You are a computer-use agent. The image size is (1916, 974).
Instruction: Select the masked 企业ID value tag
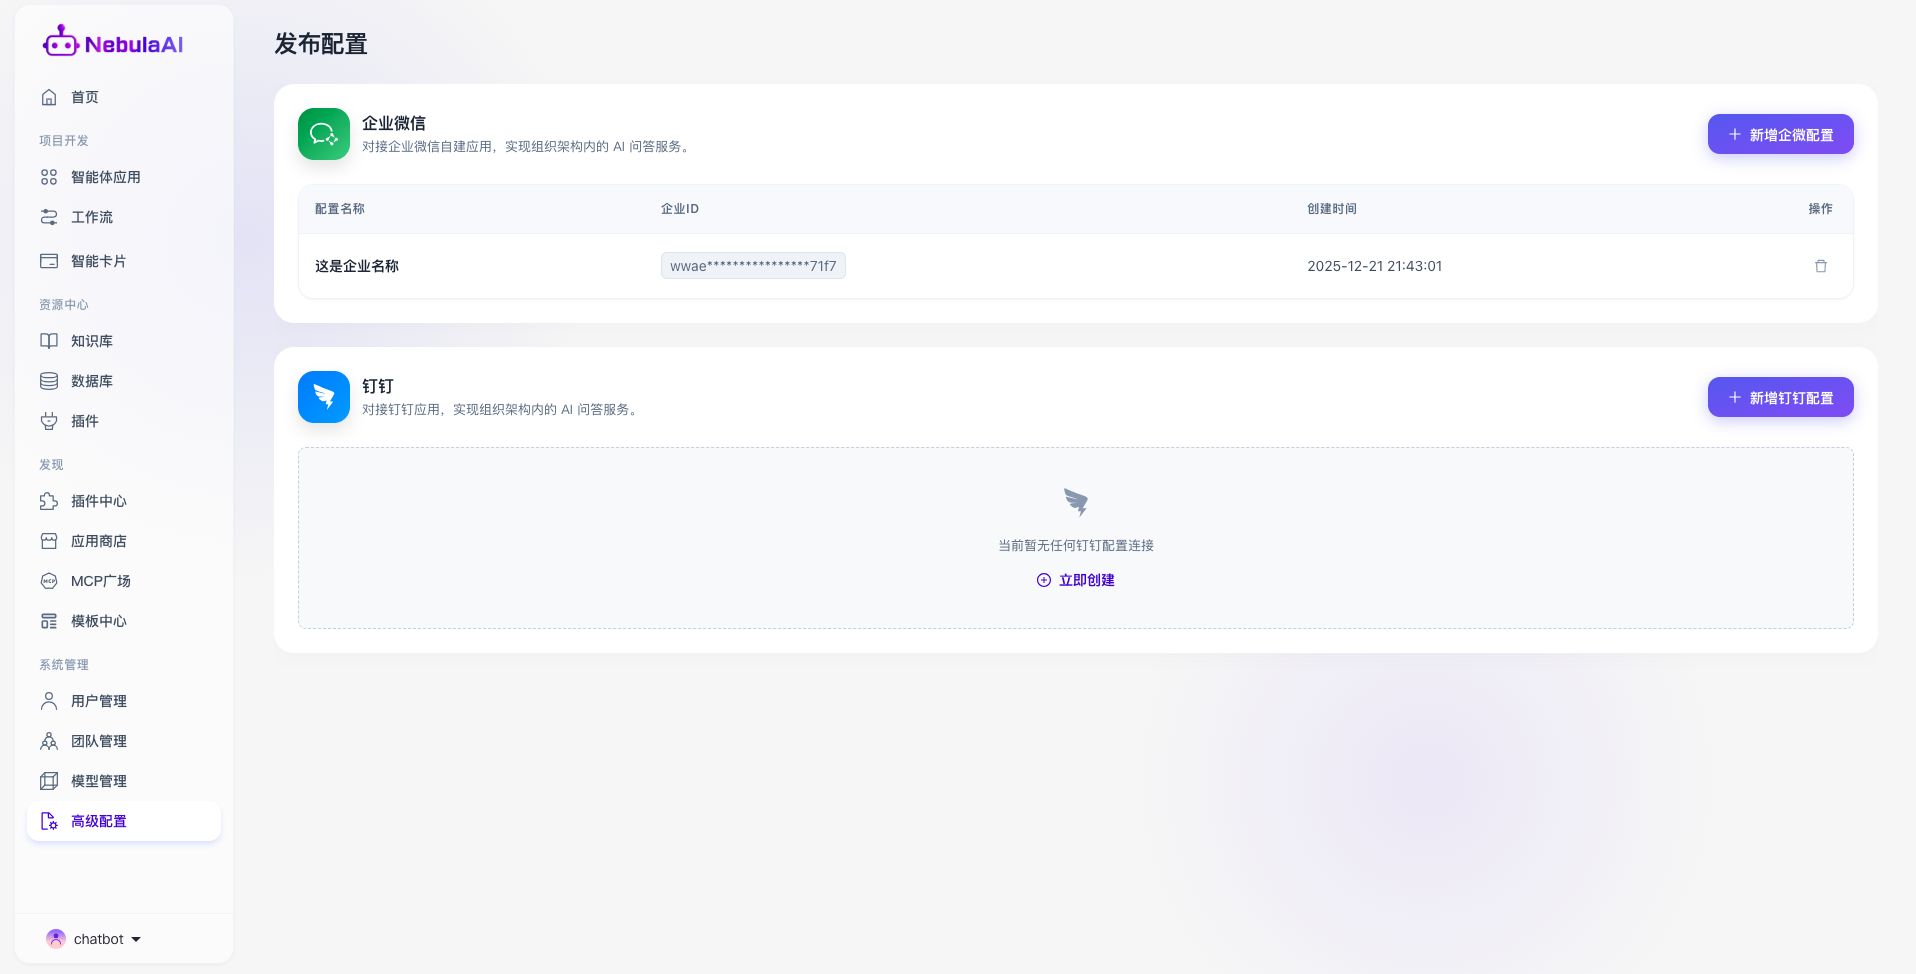(x=753, y=266)
